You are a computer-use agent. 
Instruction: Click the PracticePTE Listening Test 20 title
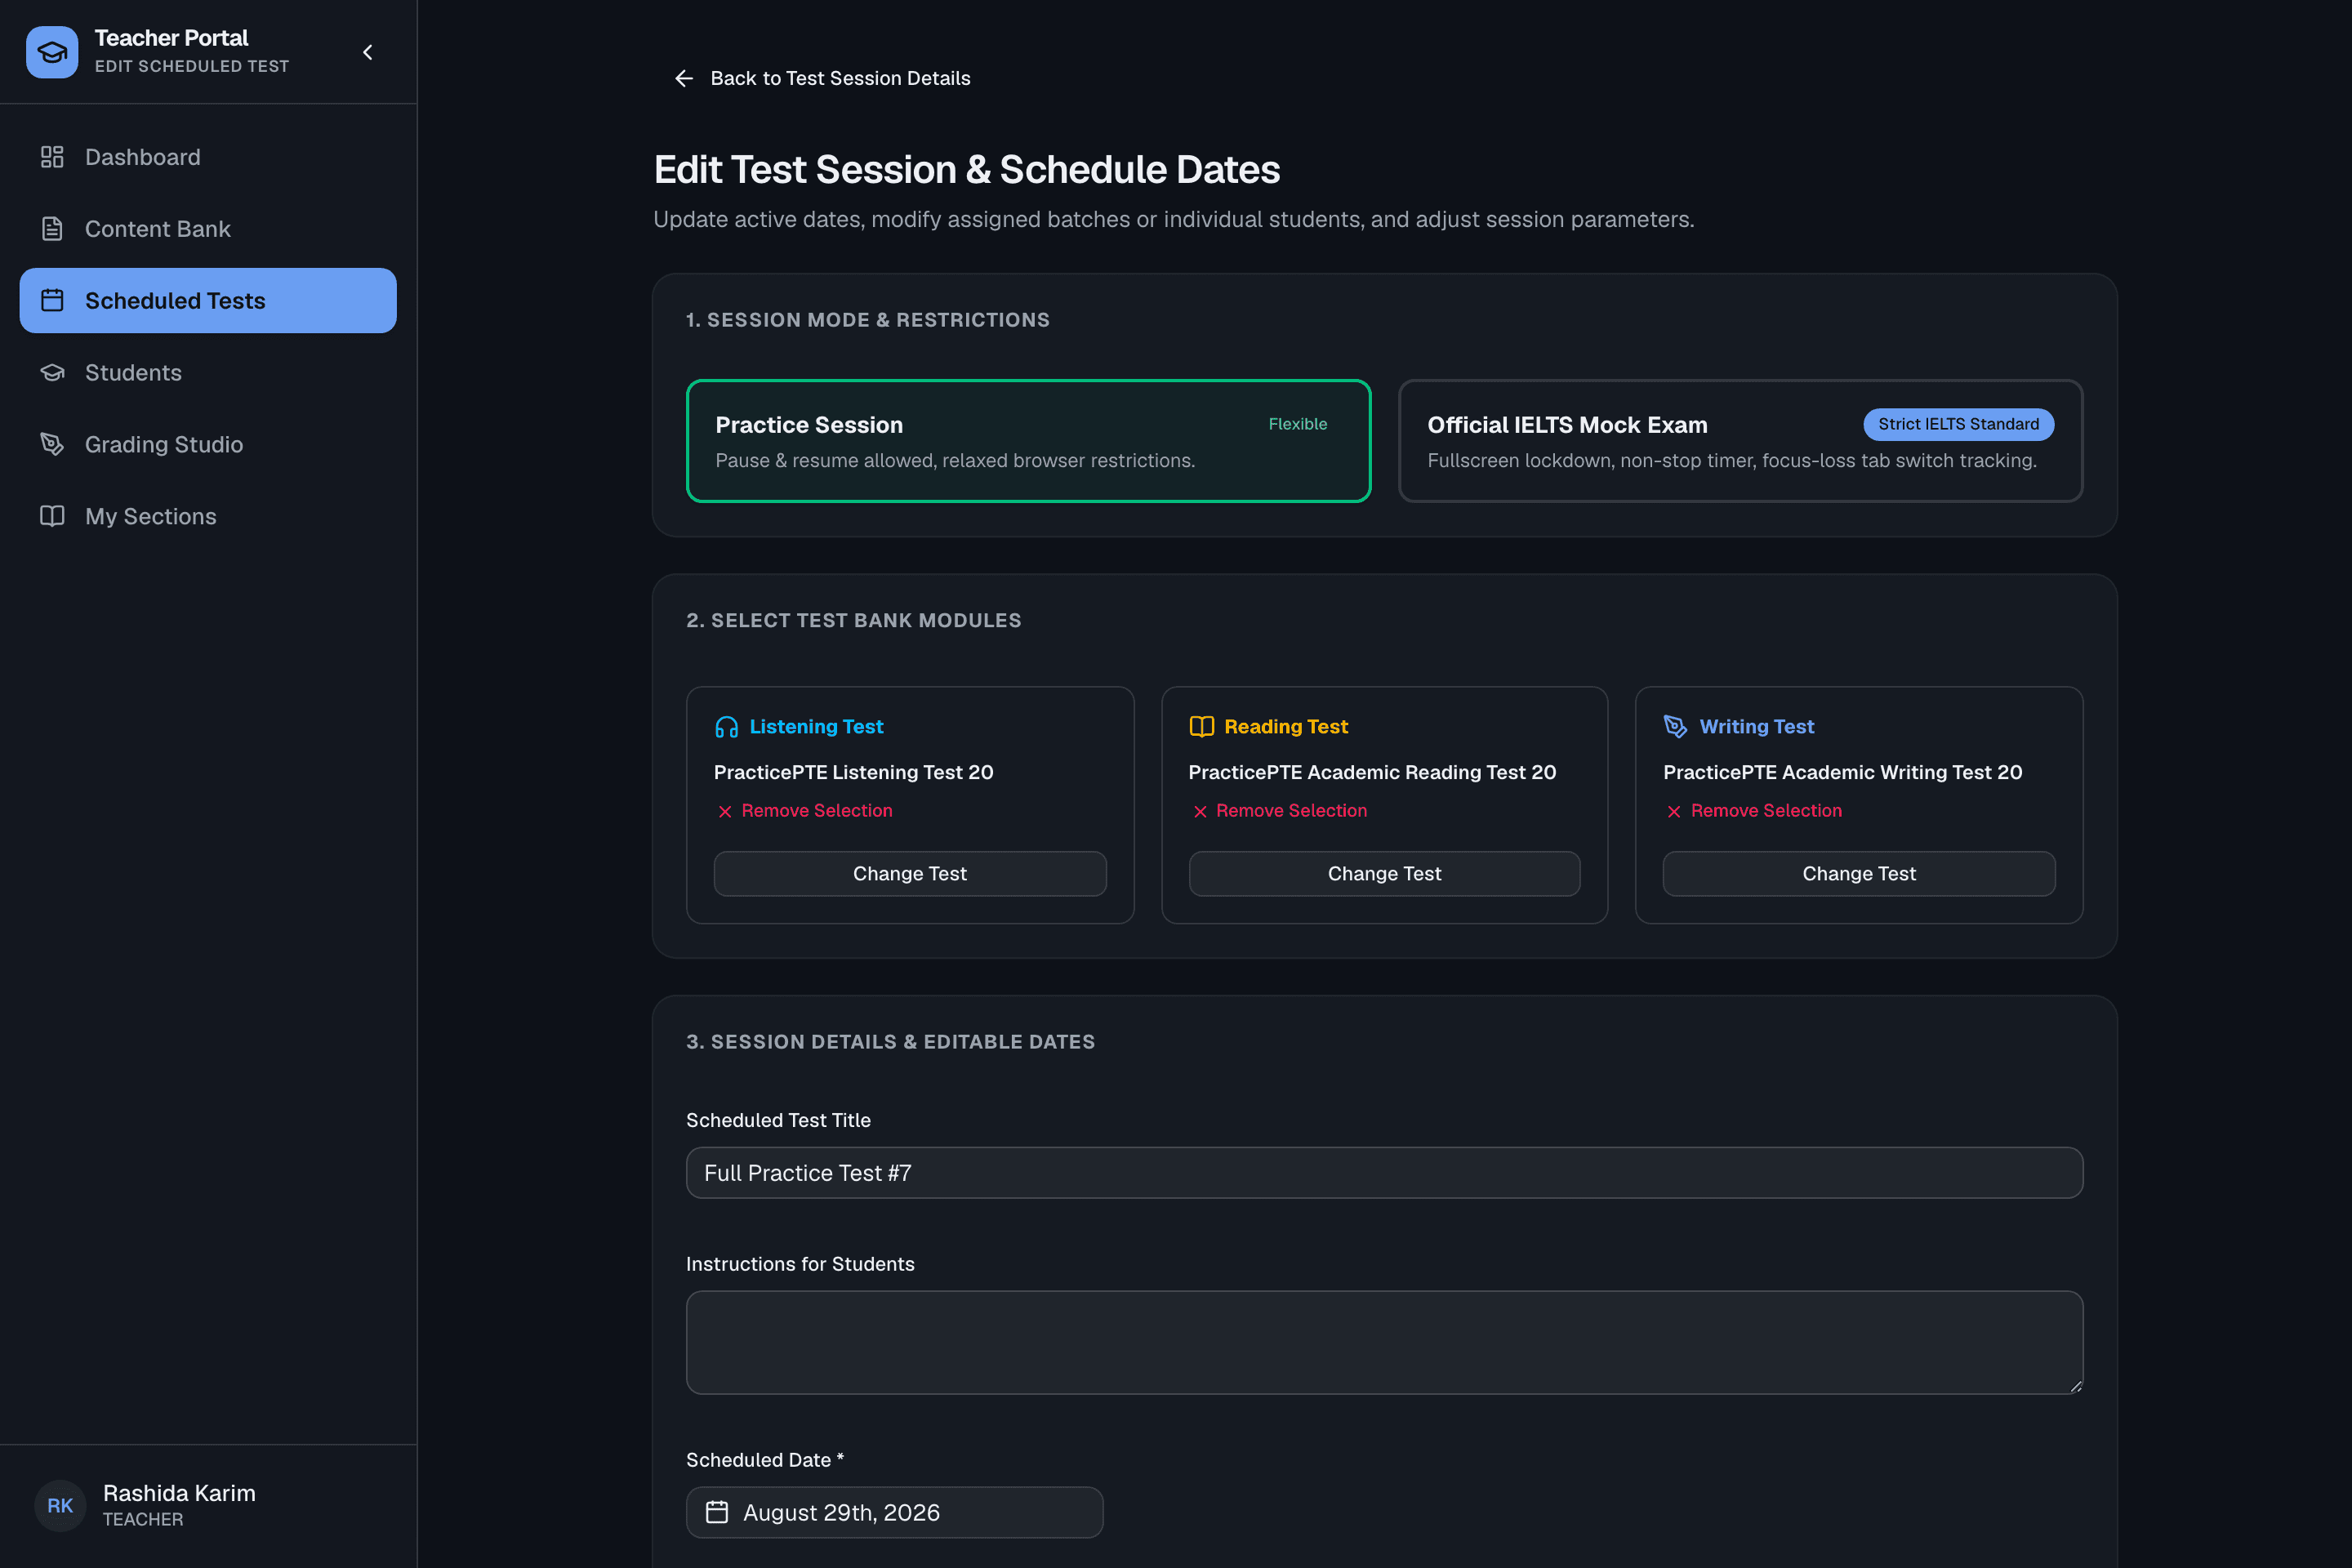[854, 772]
